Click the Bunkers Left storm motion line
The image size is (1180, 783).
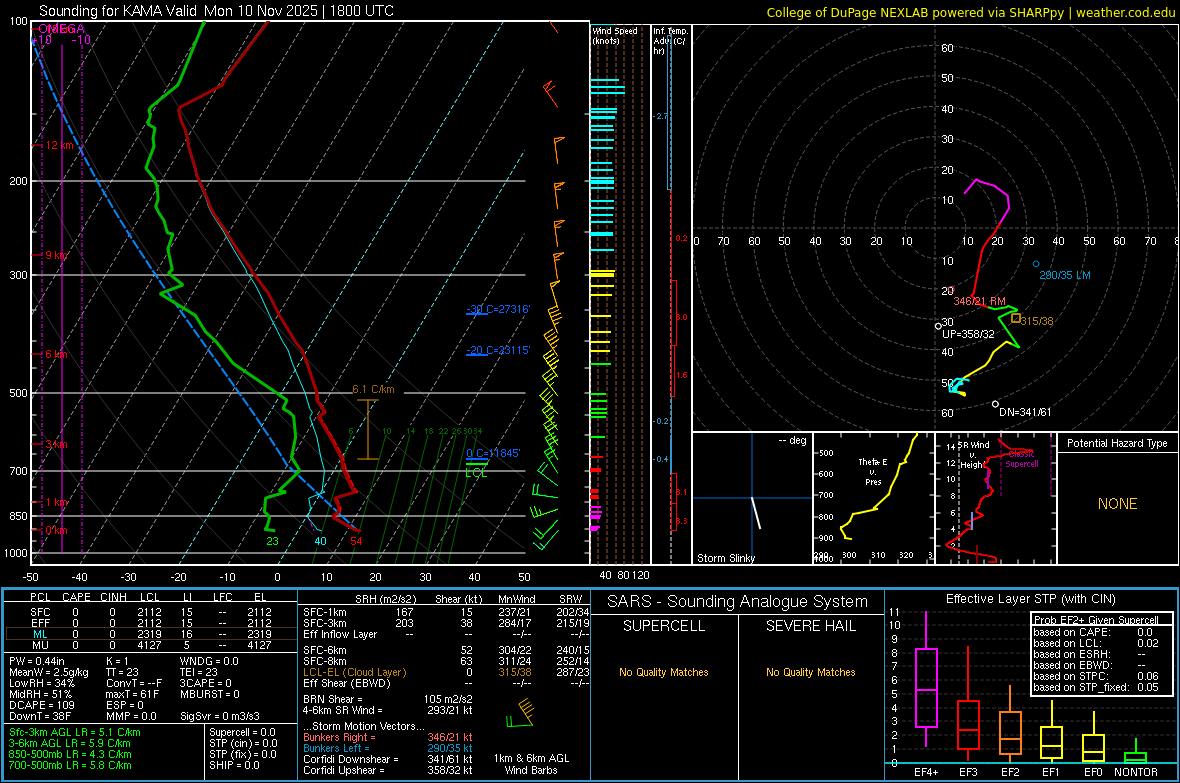coord(388,748)
